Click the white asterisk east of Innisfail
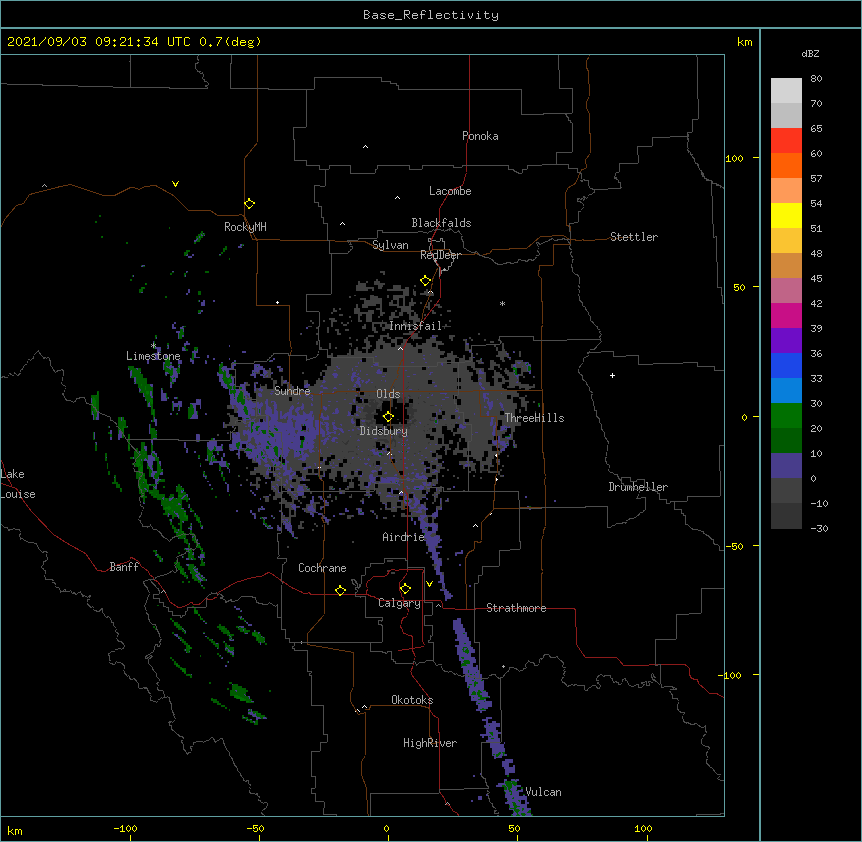This screenshot has height=842, width=862. click(x=502, y=303)
